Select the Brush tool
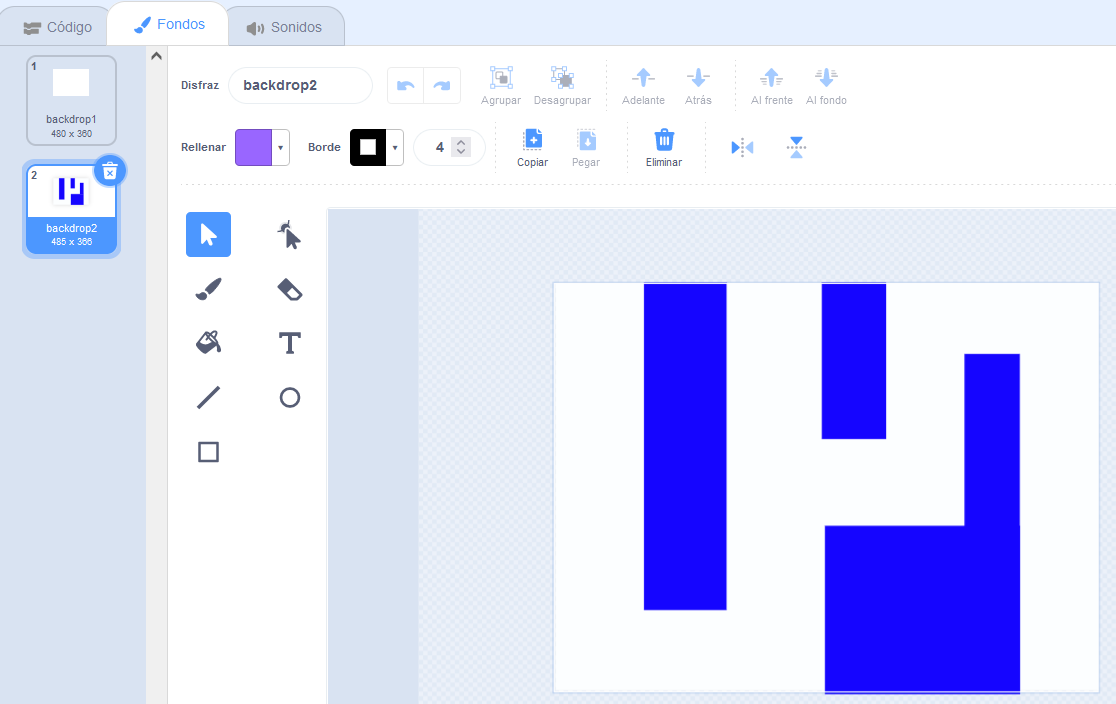 point(208,290)
